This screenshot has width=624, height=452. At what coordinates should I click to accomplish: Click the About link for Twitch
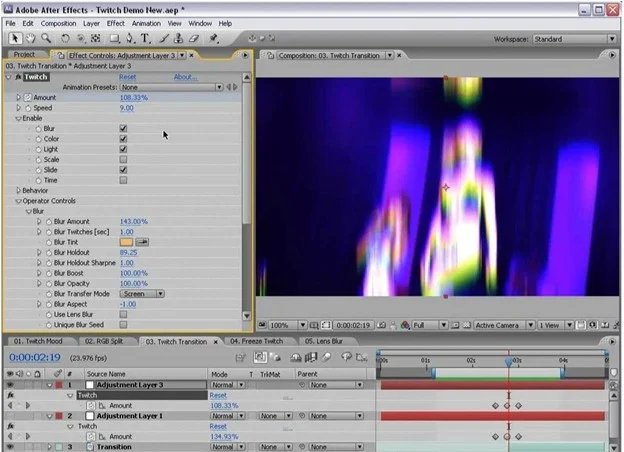(185, 77)
